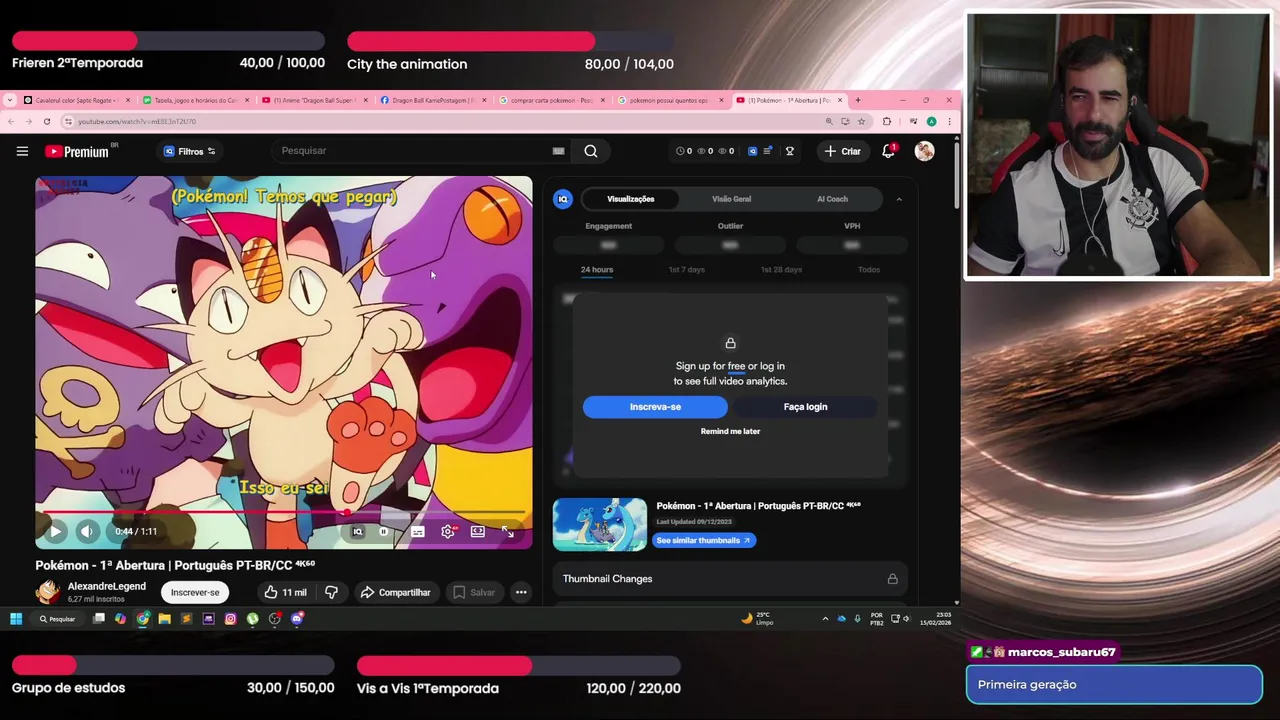1280x720 pixels.
Task: Open the Criar create menu
Action: point(842,151)
